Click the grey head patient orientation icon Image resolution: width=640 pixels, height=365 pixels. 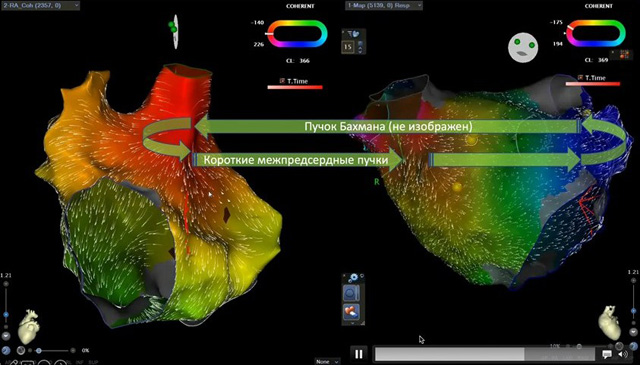click(x=523, y=47)
